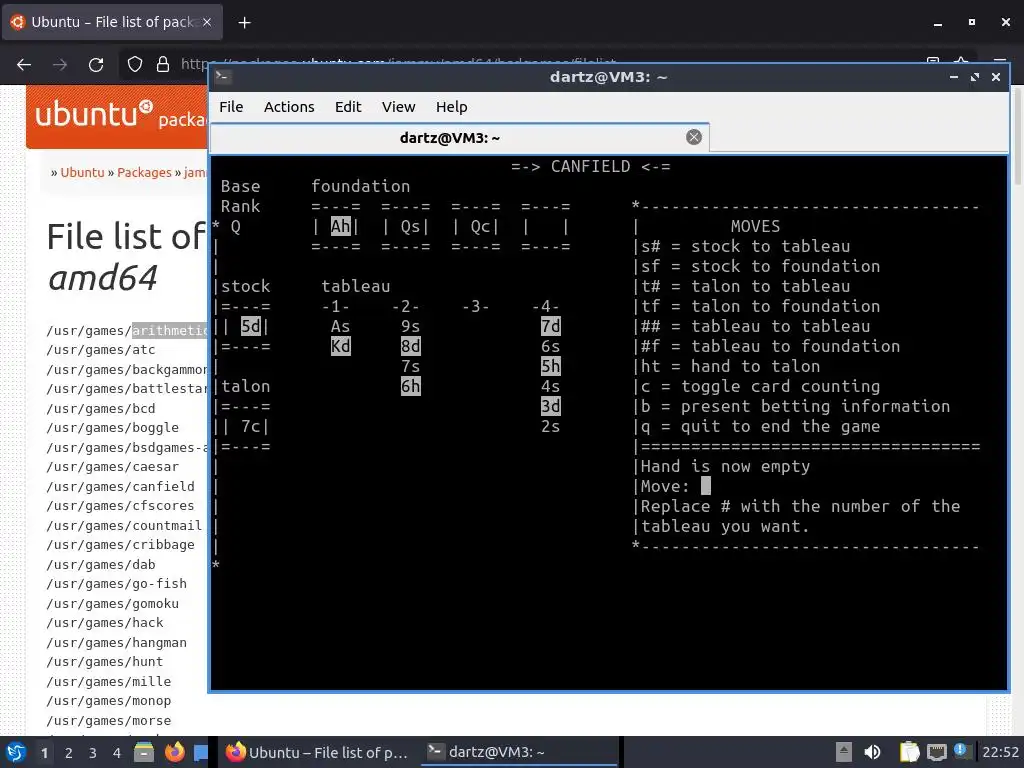Open the clipboard manager tray icon
The width and height of the screenshot is (1024, 768).
pos(908,752)
